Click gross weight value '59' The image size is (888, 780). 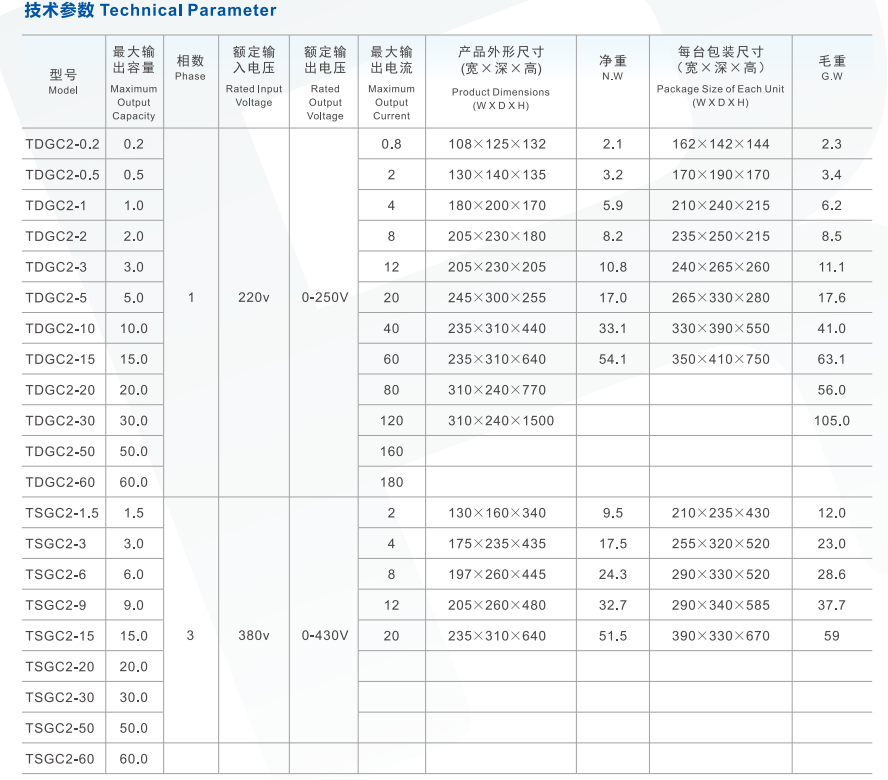[832, 636]
